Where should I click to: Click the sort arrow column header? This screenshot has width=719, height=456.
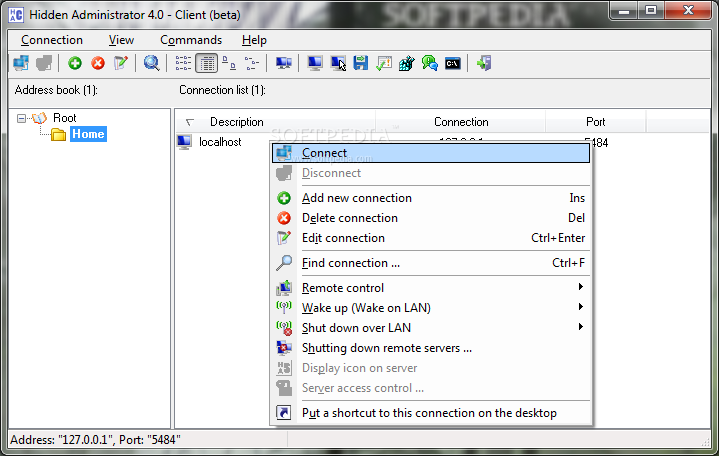[190, 122]
